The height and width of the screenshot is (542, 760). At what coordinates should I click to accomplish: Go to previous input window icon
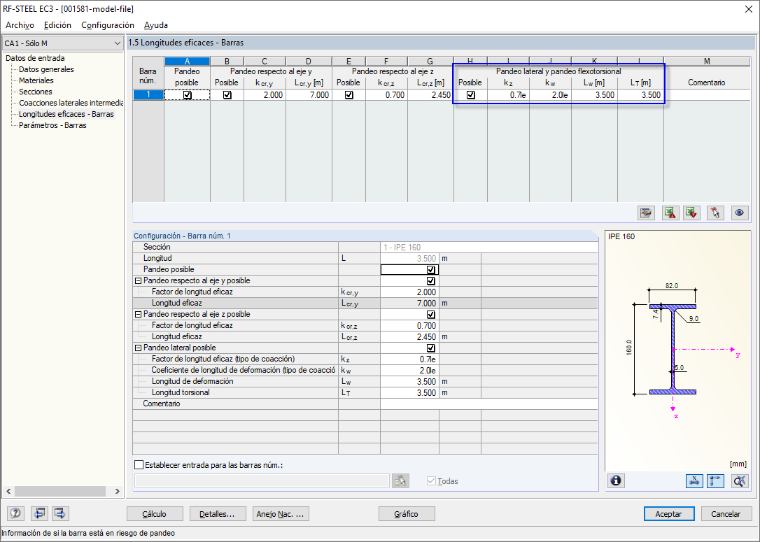coord(39,513)
